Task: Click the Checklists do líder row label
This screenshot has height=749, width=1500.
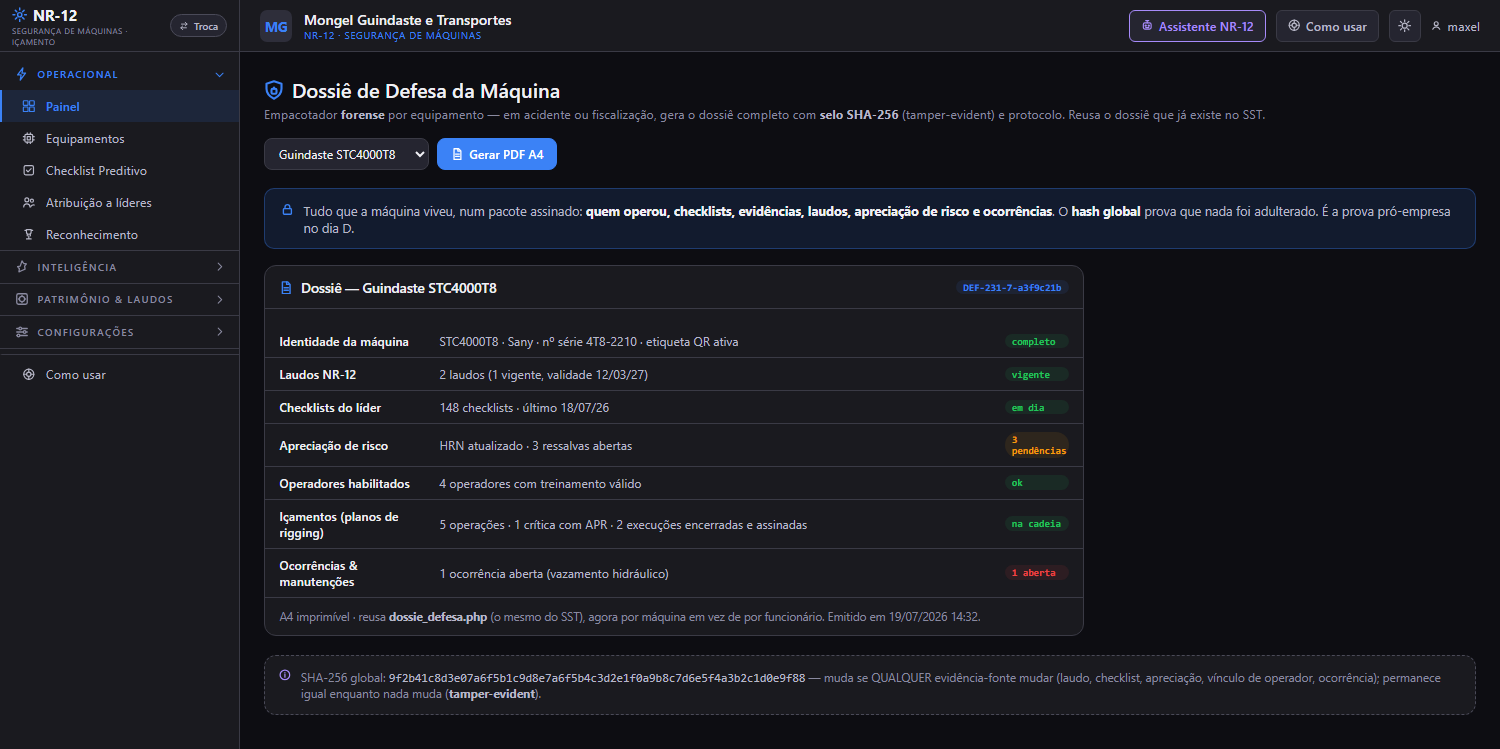Action: [330, 408]
